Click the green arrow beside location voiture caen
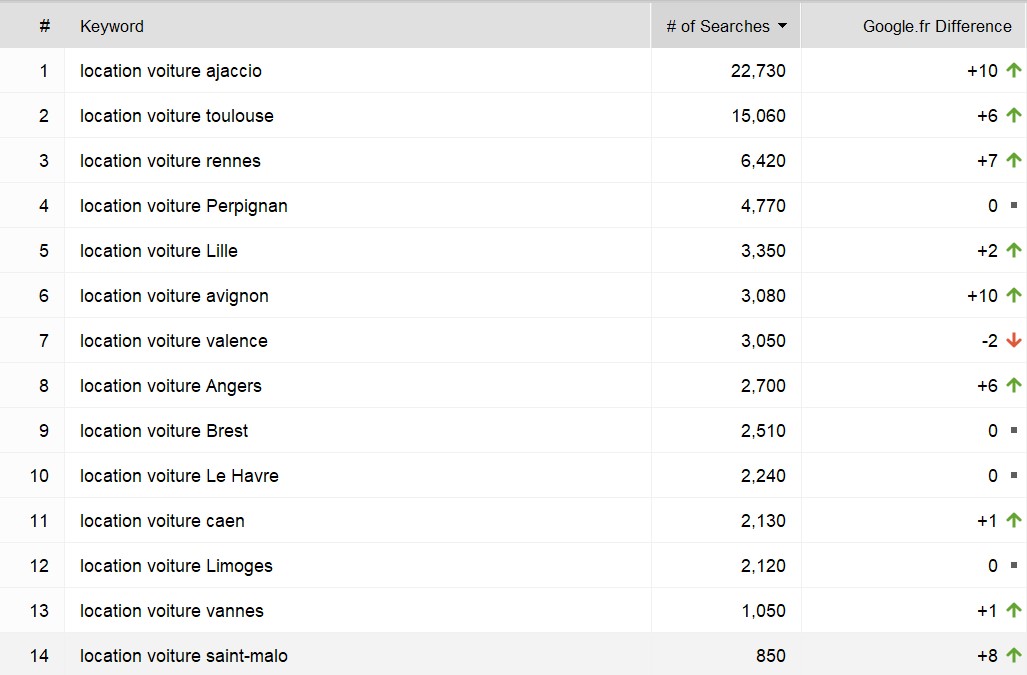Screen dimensions: 1027x675 click(x=1014, y=520)
